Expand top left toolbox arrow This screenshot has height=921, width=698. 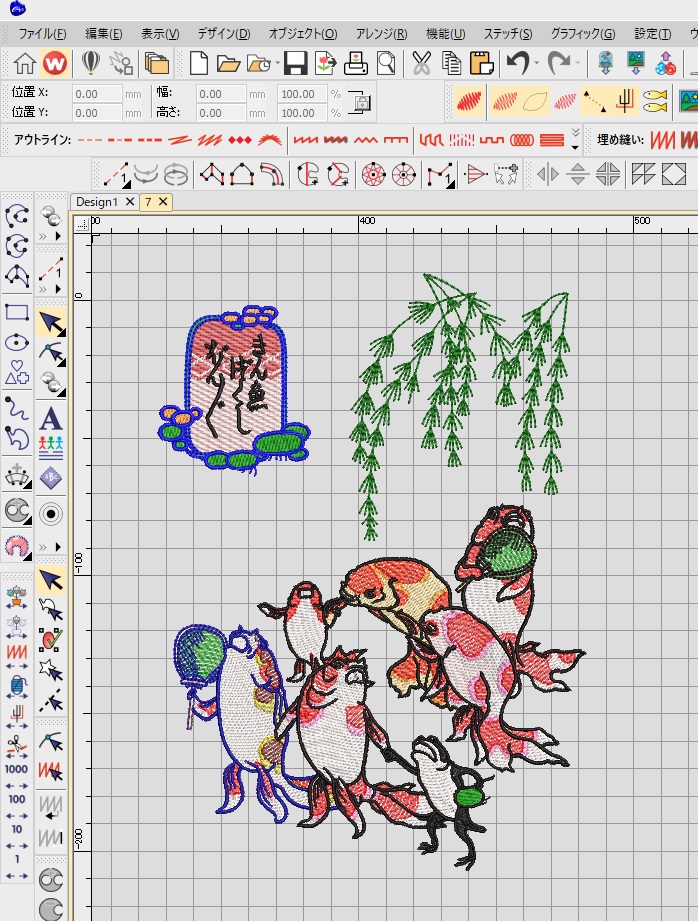pos(58,236)
